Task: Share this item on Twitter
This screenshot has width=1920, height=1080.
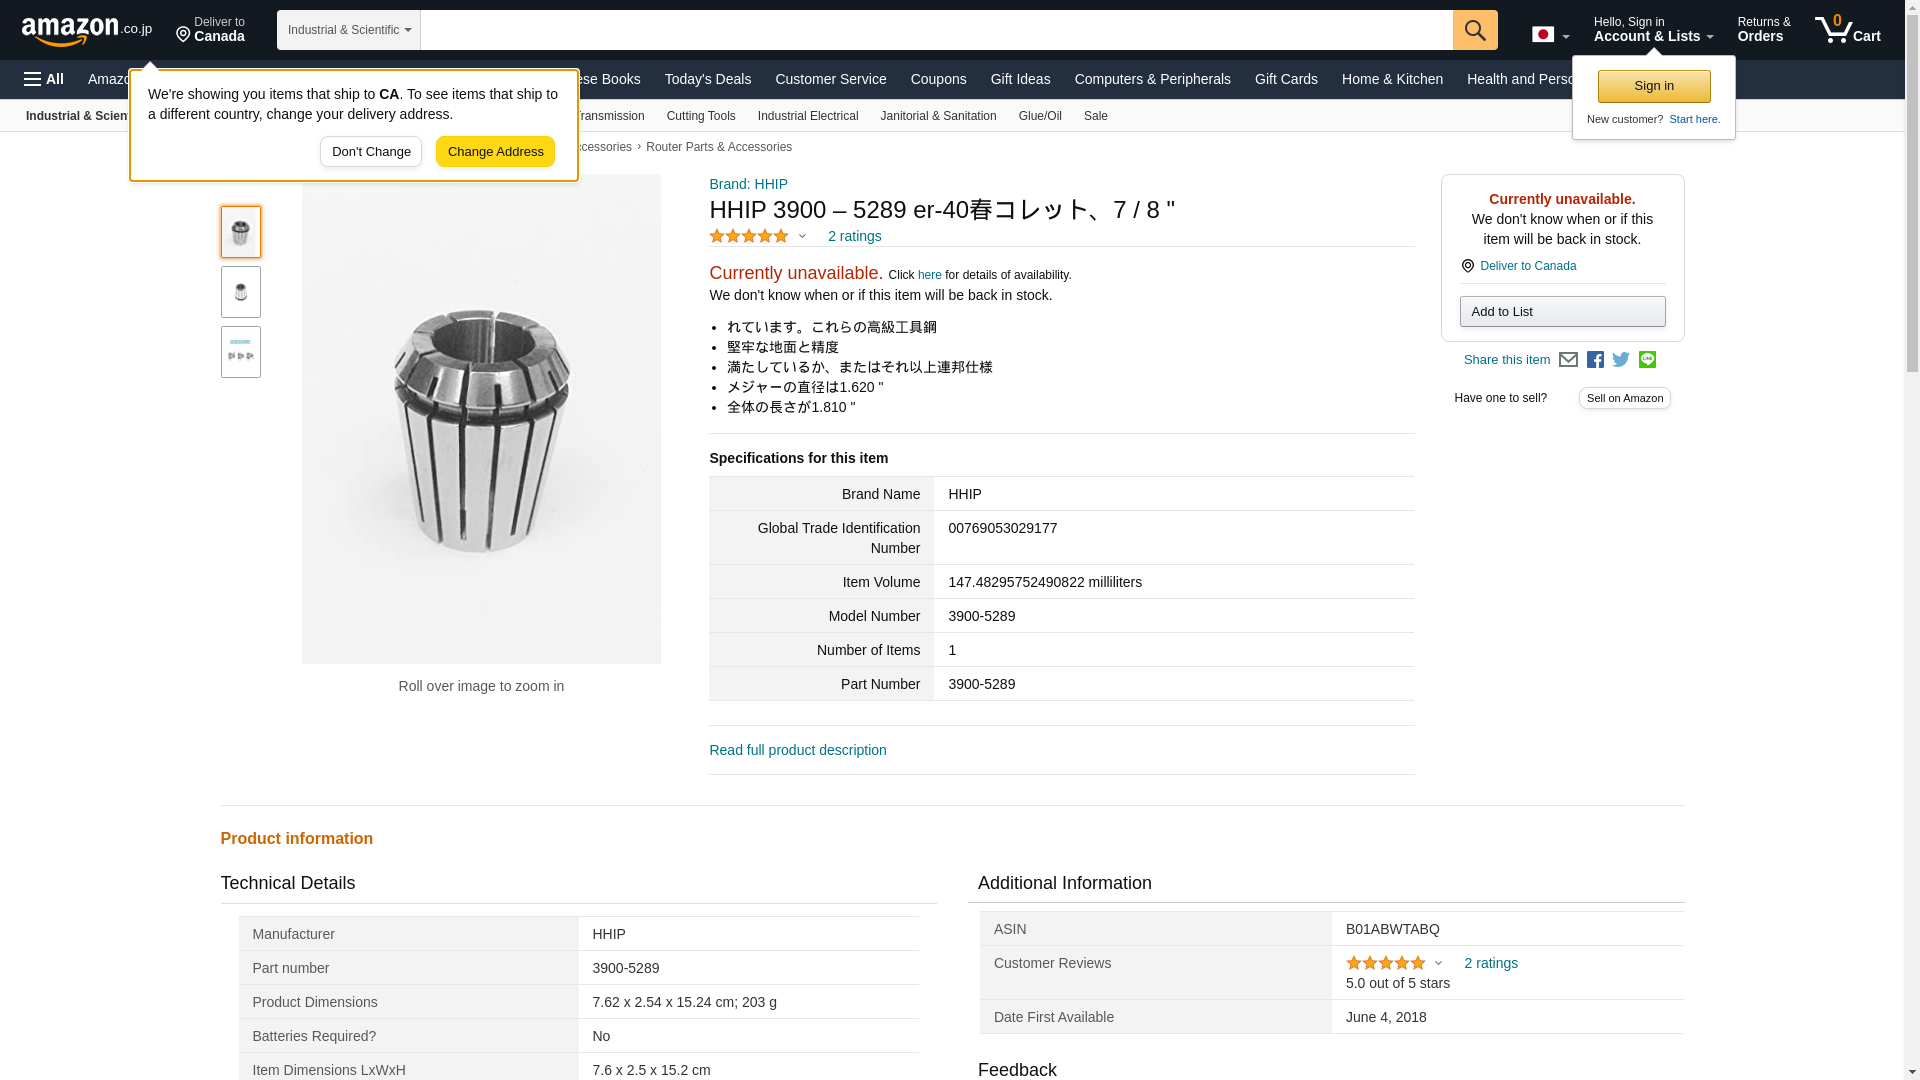Action: tap(1621, 360)
